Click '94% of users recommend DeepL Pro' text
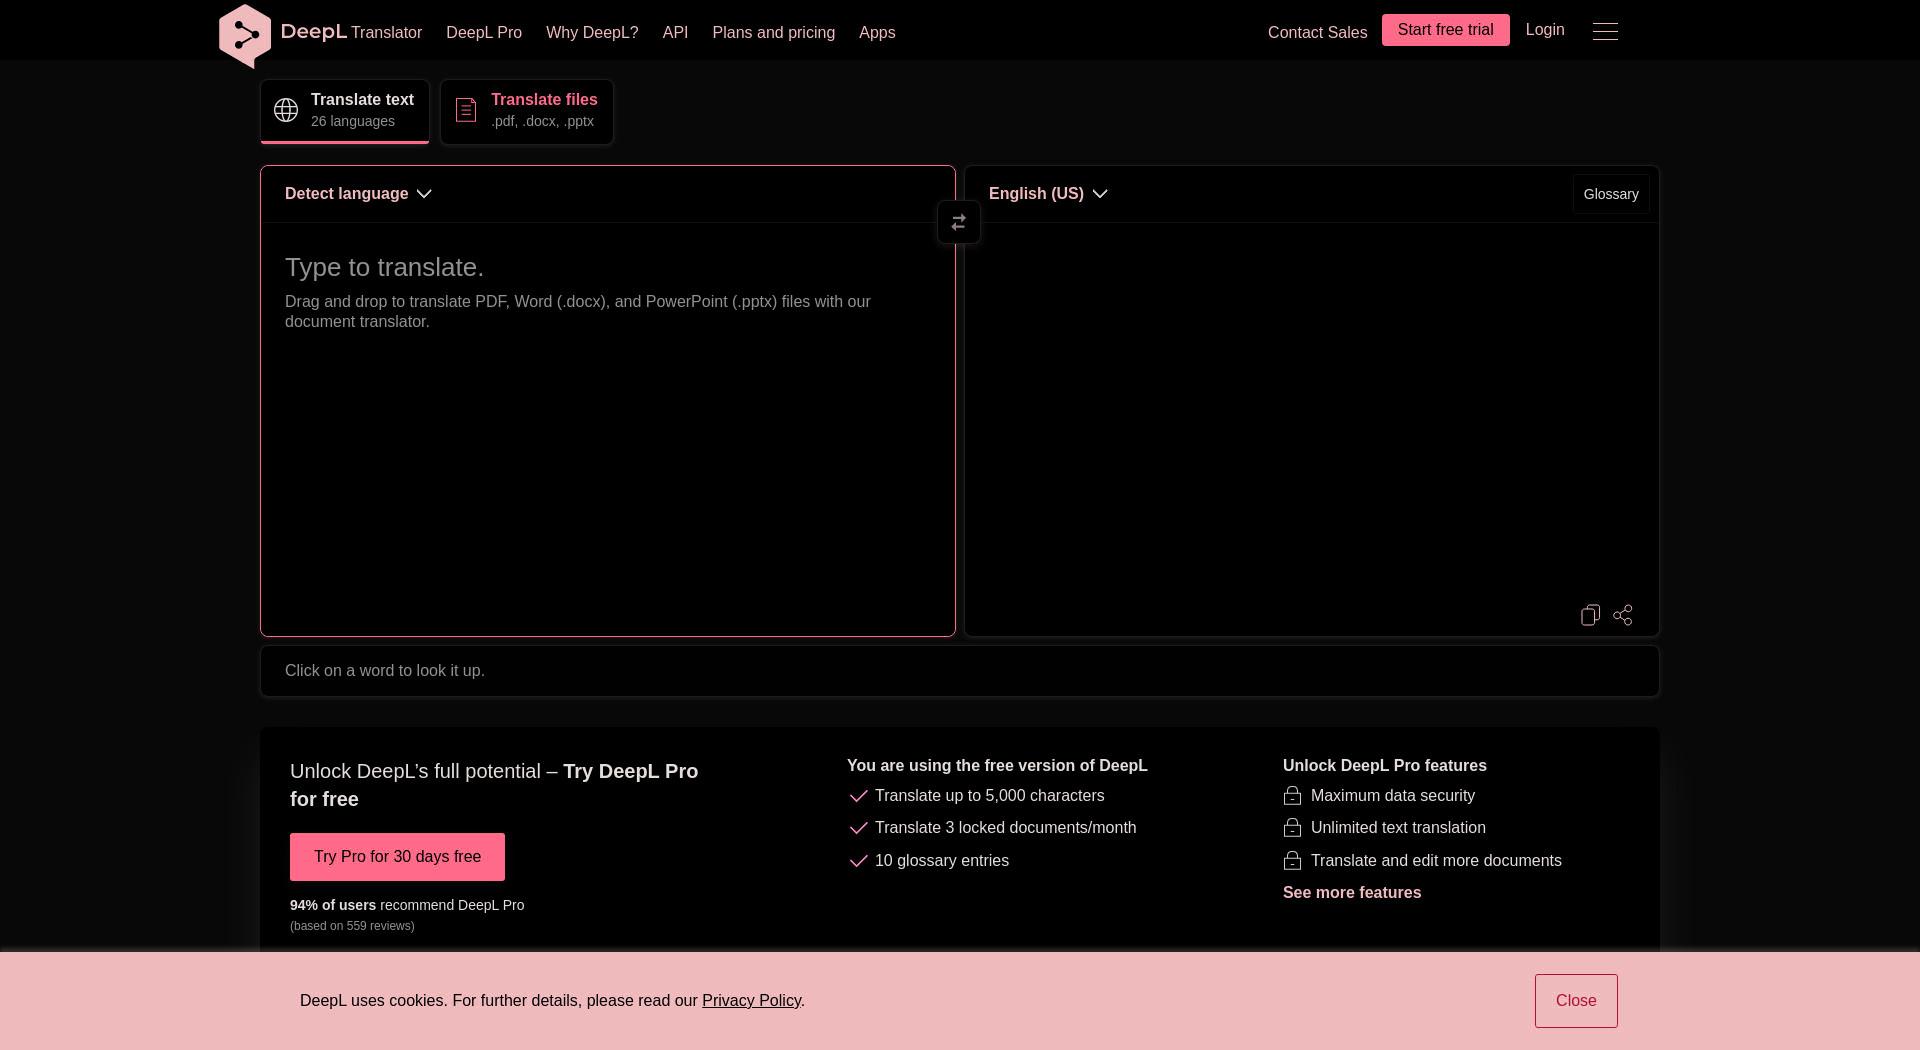 tap(407, 905)
